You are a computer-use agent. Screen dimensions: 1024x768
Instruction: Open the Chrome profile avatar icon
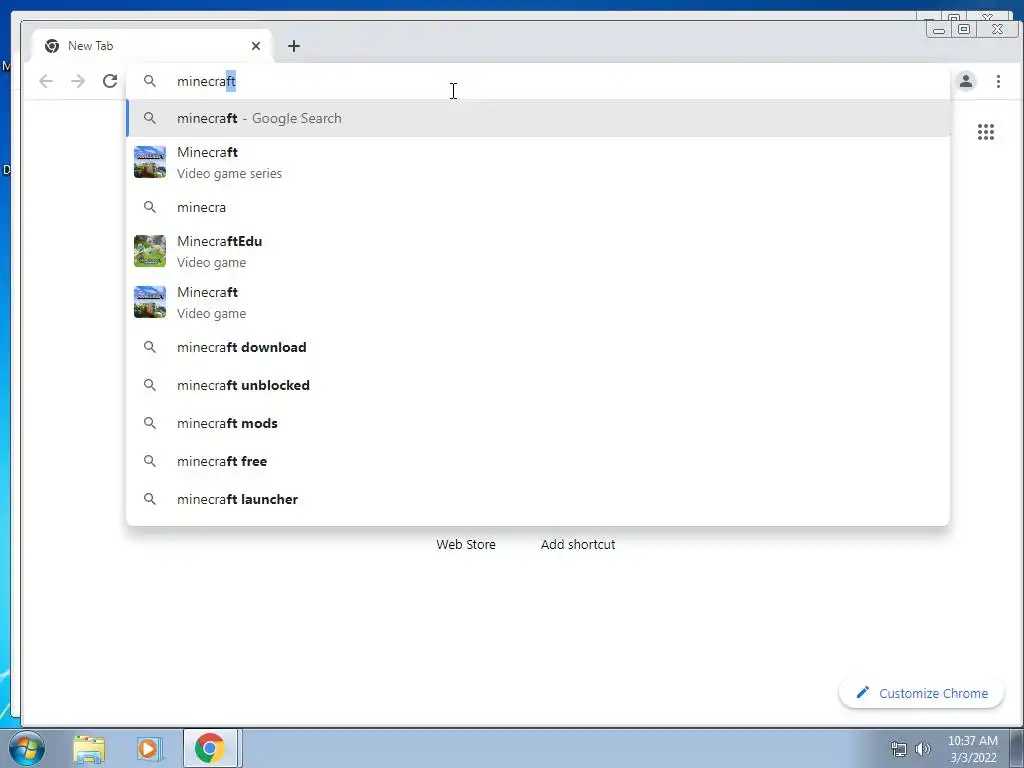click(x=966, y=81)
